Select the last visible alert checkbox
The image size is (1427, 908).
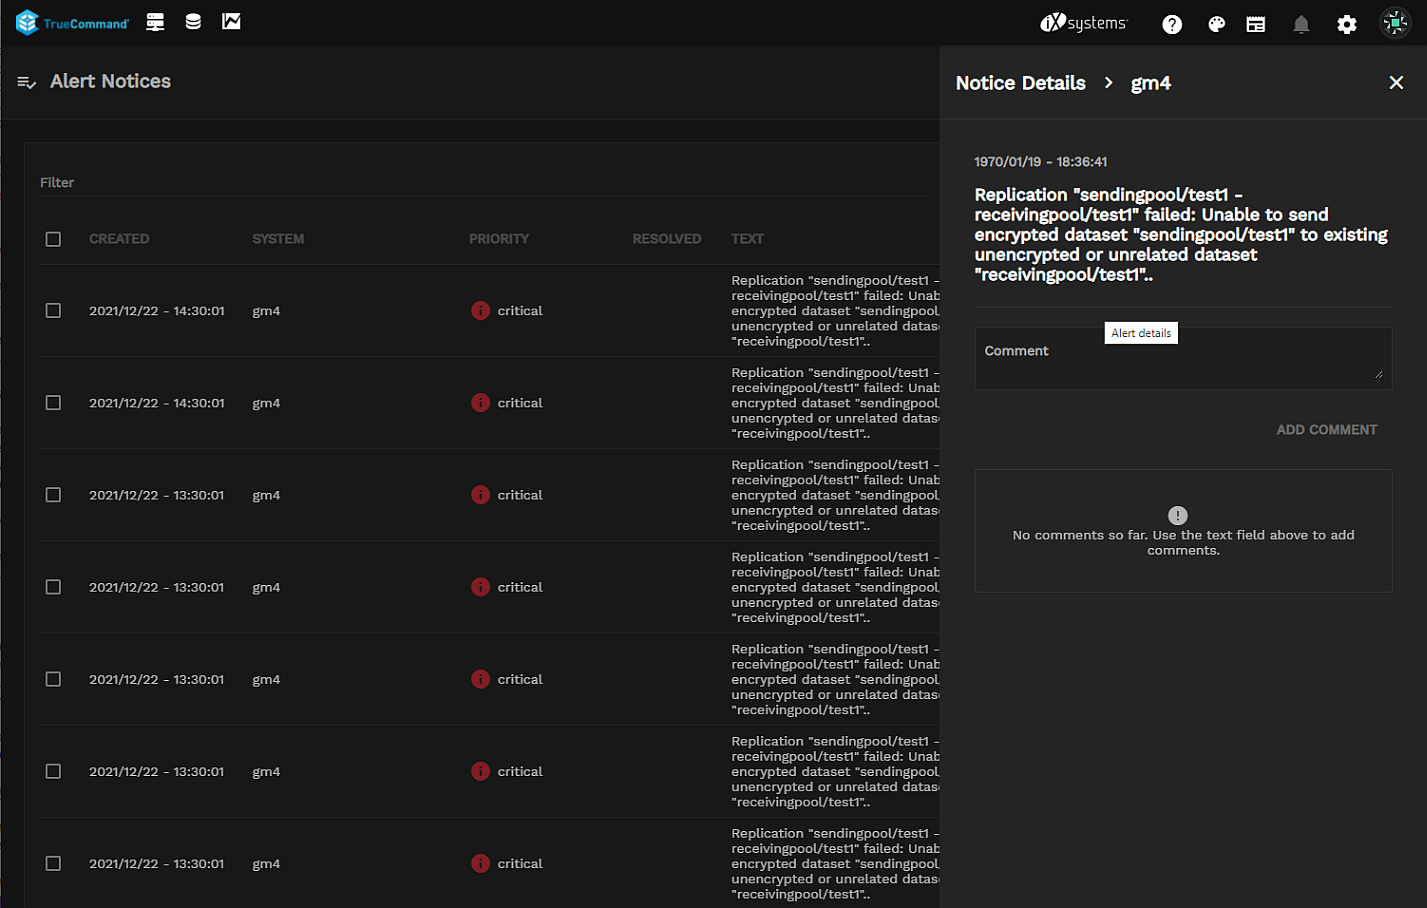(x=53, y=864)
